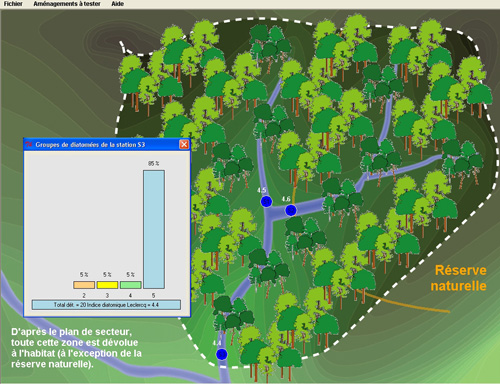500x384 pixels.
Task: Click the blue S1 station marker
Action: point(266,201)
